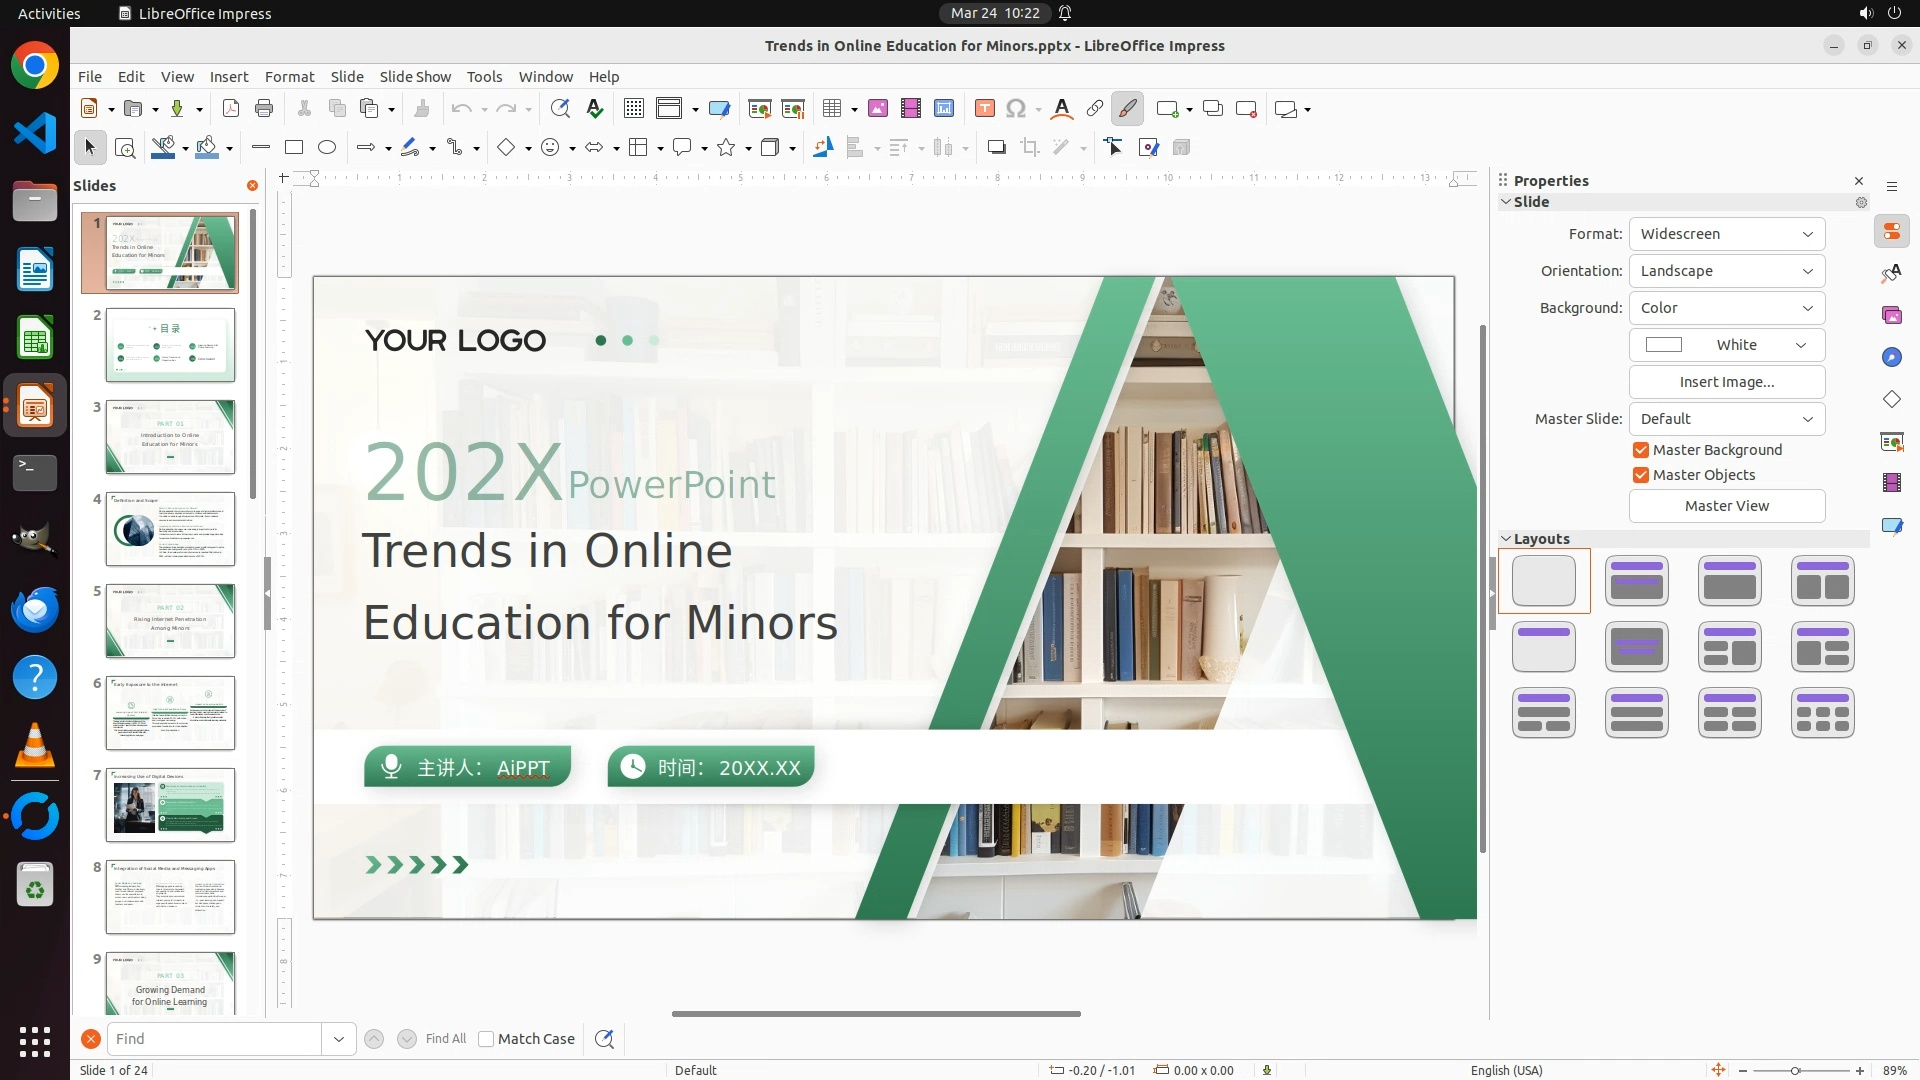1920x1080 pixels.
Task: Click the Display Grid icon
Action: (x=633, y=109)
